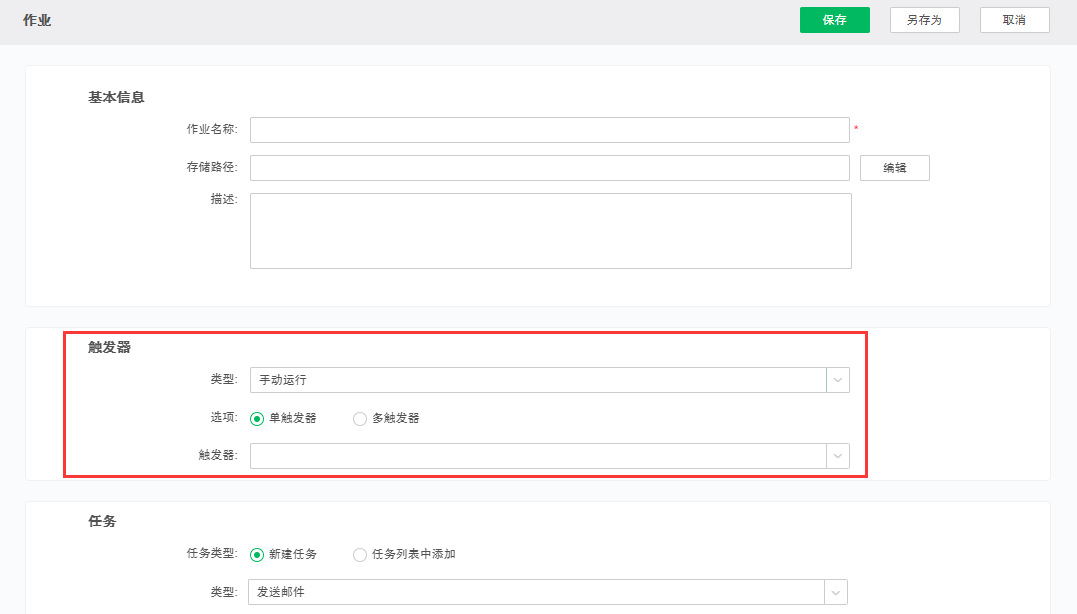Choose the 任务列表中添加 radio option

[360, 554]
